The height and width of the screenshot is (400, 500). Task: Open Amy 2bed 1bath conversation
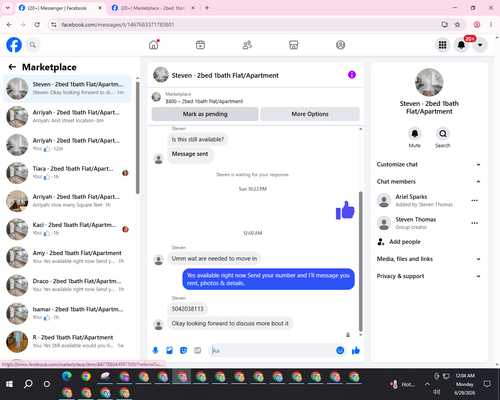(x=67, y=257)
